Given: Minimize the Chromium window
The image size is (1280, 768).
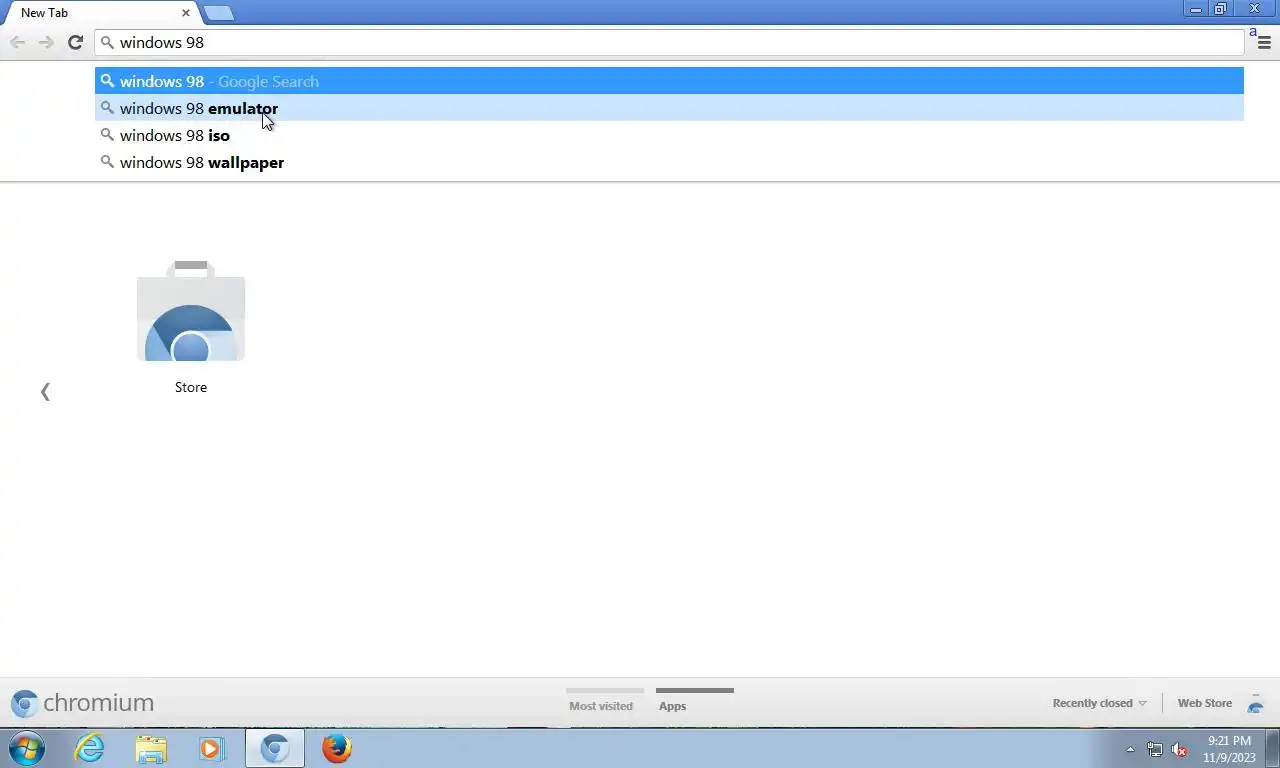Looking at the screenshot, I should click(x=1195, y=9).
